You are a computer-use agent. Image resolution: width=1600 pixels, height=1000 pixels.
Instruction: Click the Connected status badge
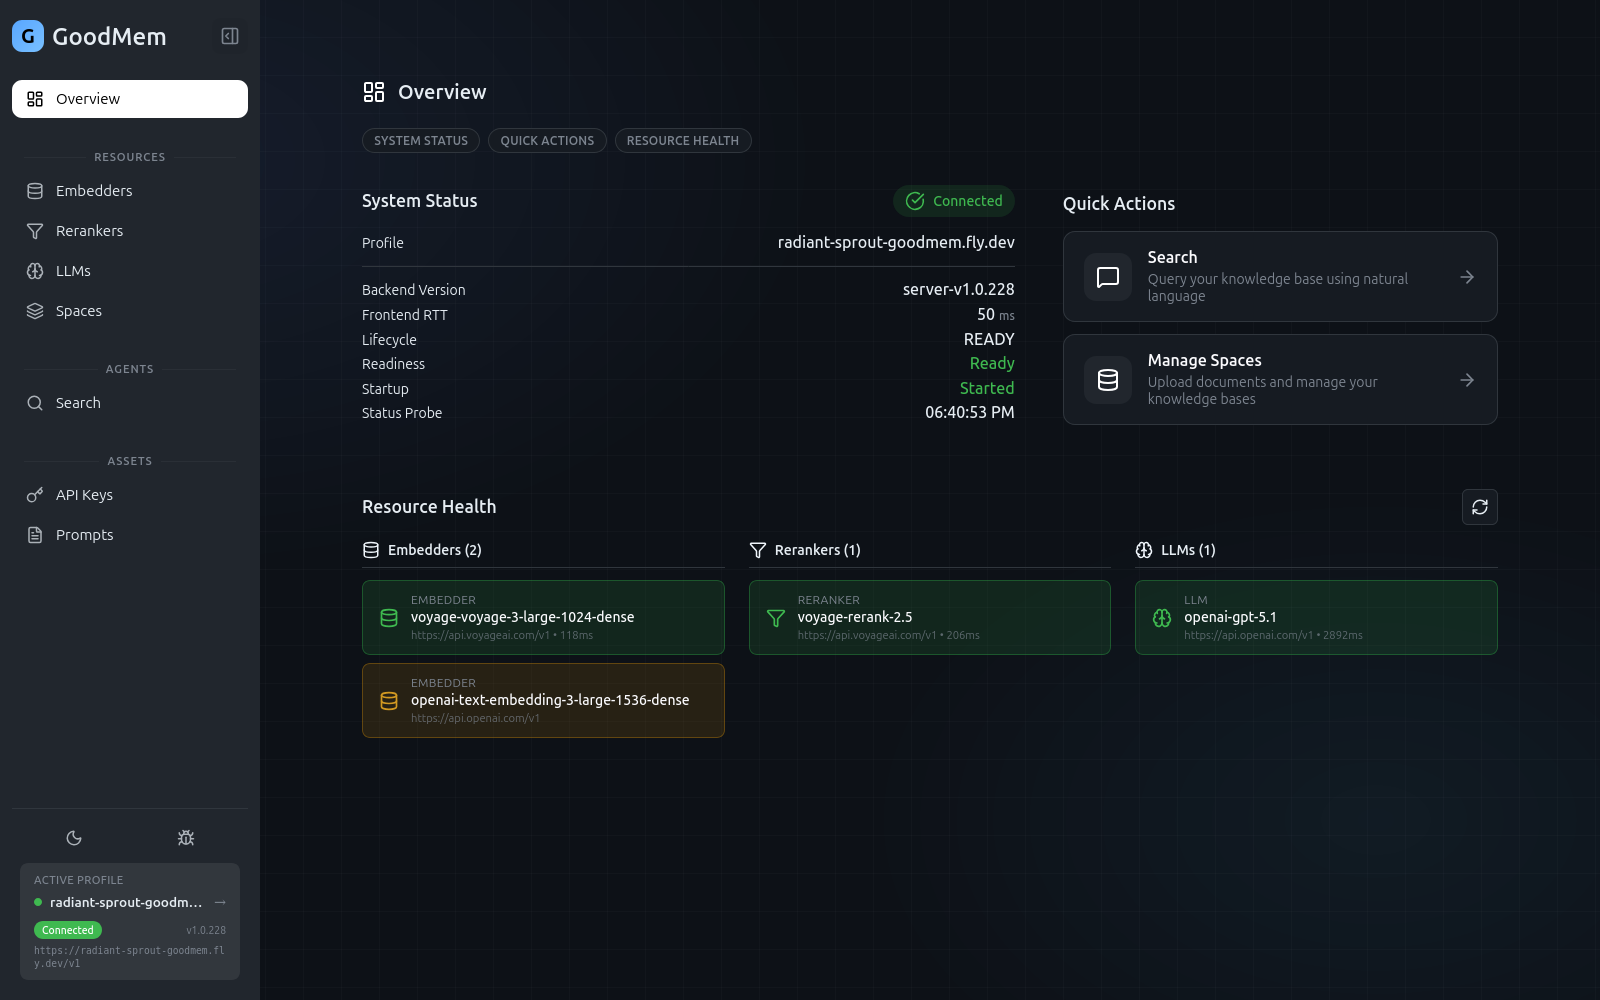point(953,200)
